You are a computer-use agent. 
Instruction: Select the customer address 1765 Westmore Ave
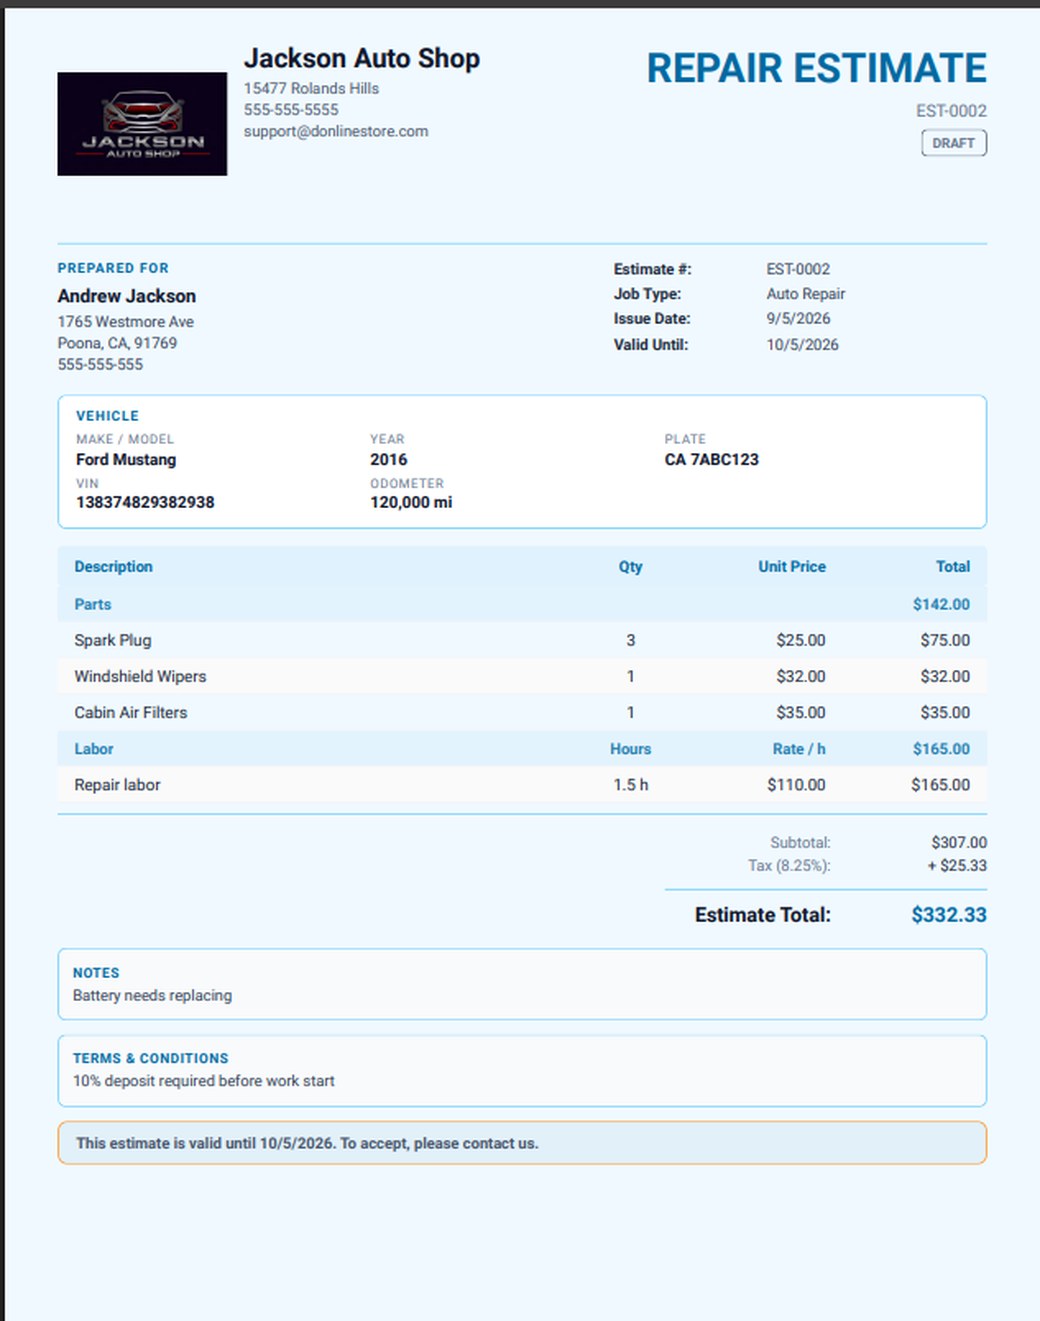[126, 322]
